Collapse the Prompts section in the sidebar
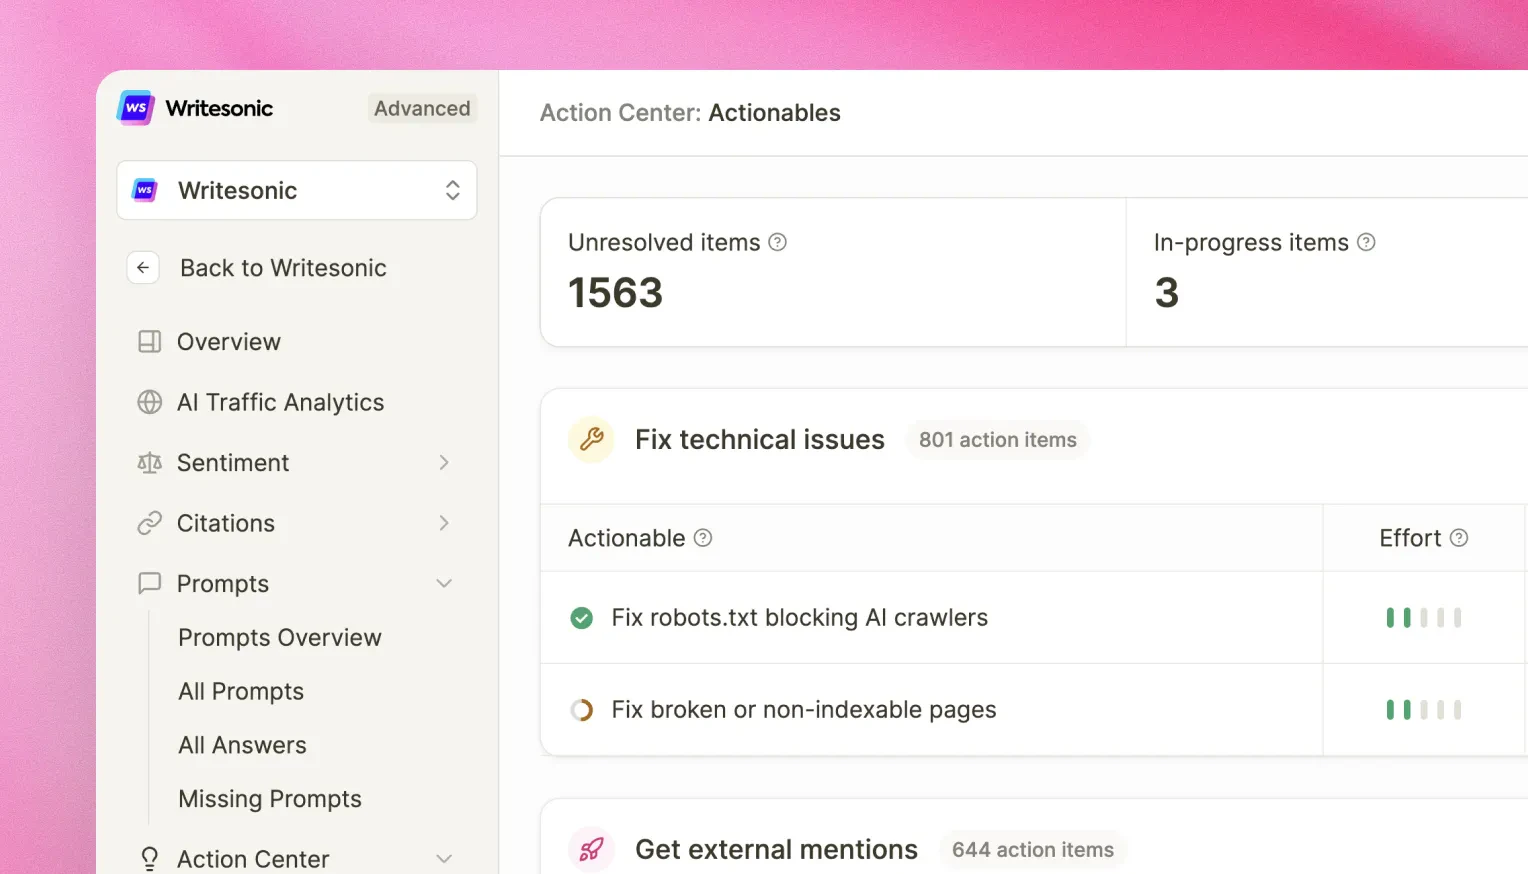 tap(444, 583)
